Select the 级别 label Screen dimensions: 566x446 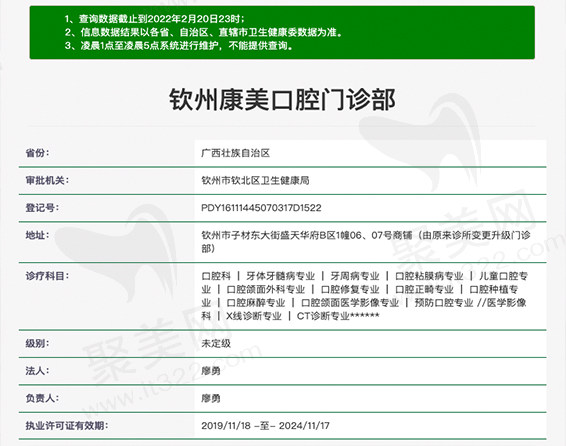[37, 343]
